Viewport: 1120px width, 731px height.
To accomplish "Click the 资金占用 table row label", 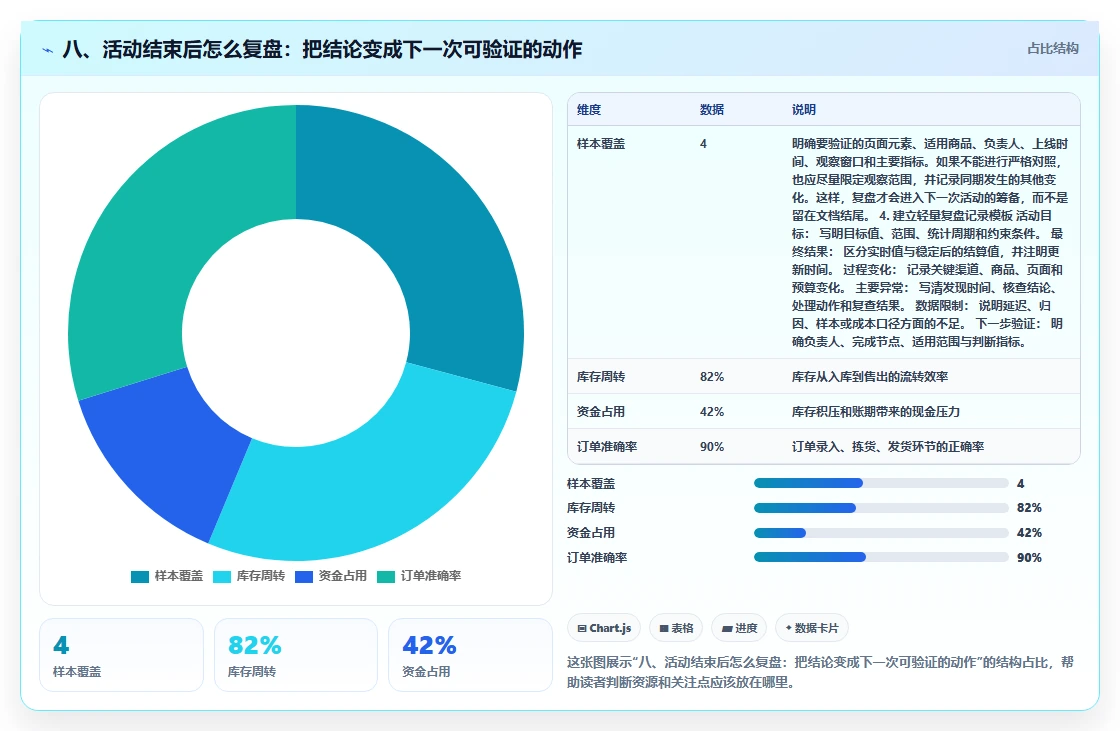I will (x=601, y=412).
